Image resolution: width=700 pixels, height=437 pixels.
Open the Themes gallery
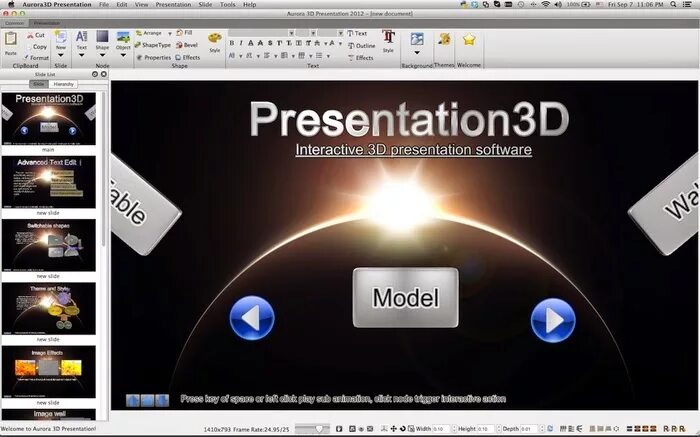point(444,39)
